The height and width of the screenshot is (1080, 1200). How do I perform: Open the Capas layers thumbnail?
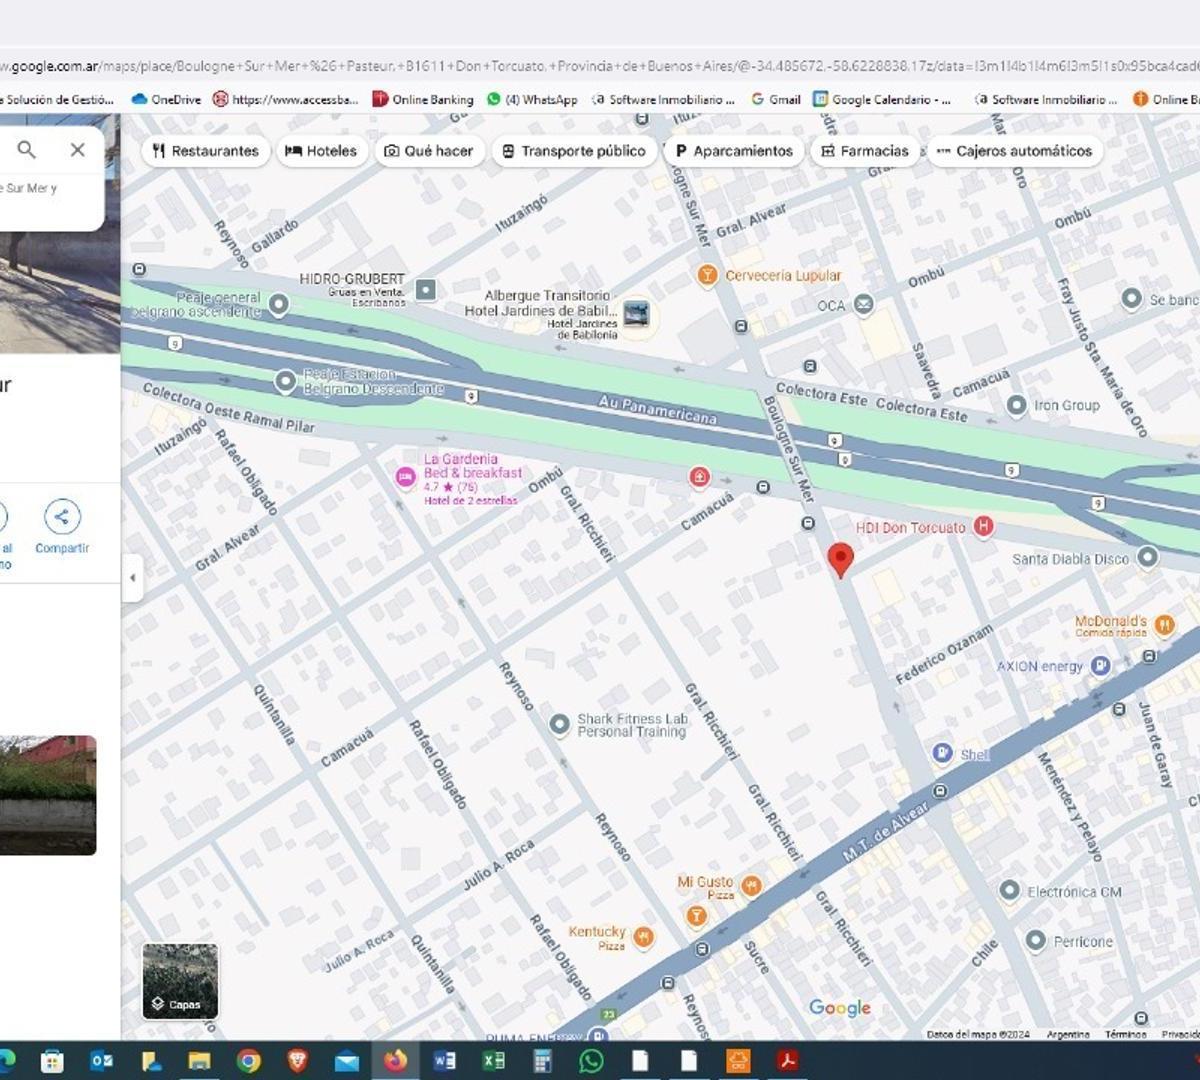click(180, 981)
